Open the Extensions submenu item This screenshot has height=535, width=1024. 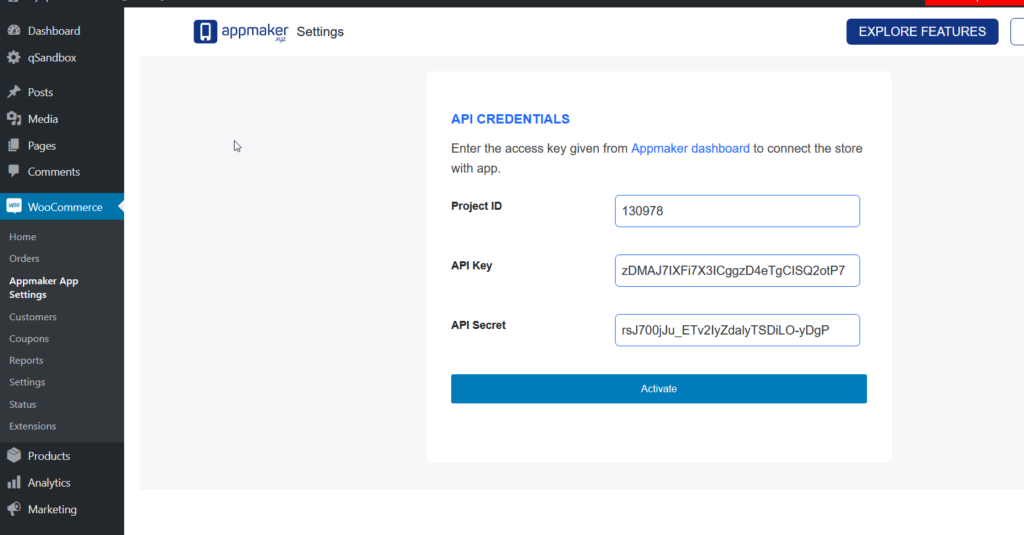coord(33,426)
